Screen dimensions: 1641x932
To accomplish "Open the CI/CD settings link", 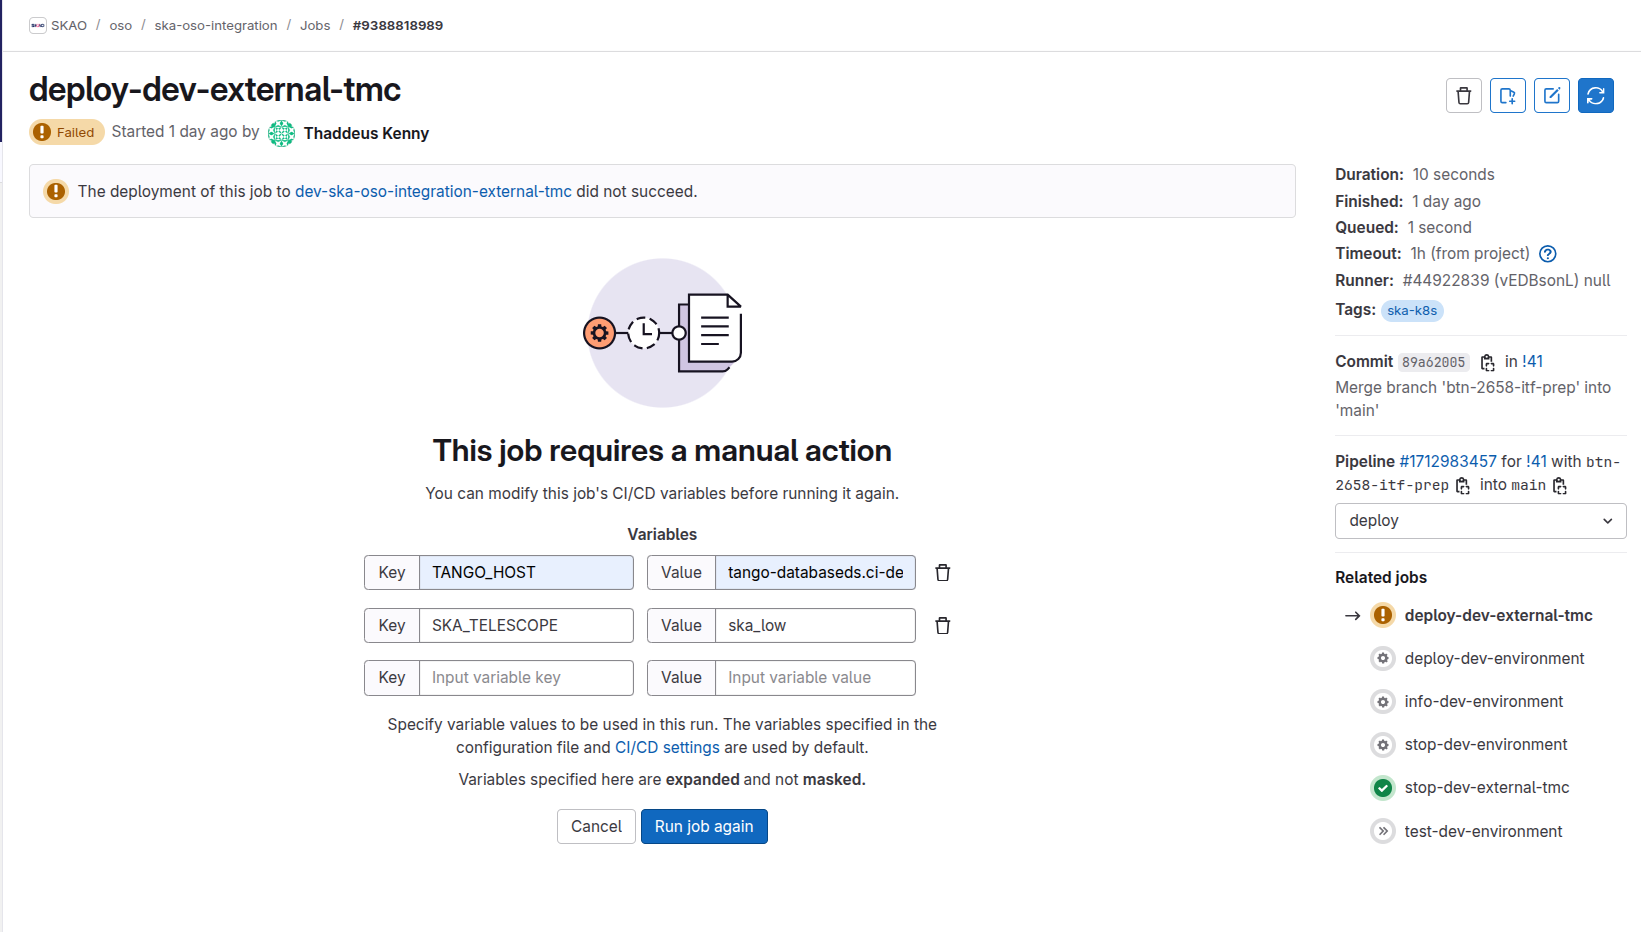I will [667, 748].
